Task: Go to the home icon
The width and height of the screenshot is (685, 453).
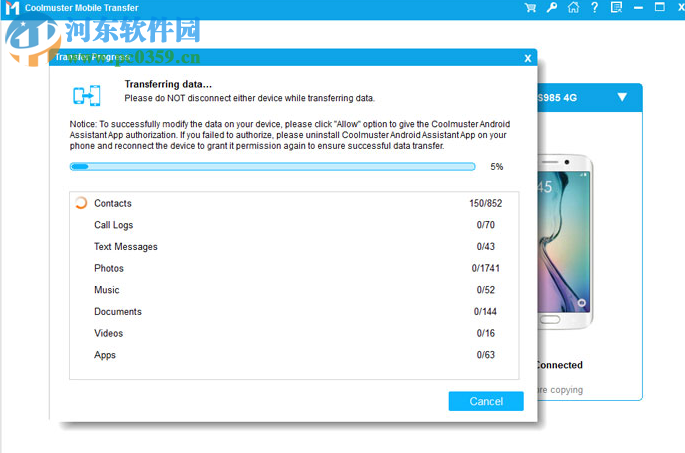Action: click(x=573, y=7)
